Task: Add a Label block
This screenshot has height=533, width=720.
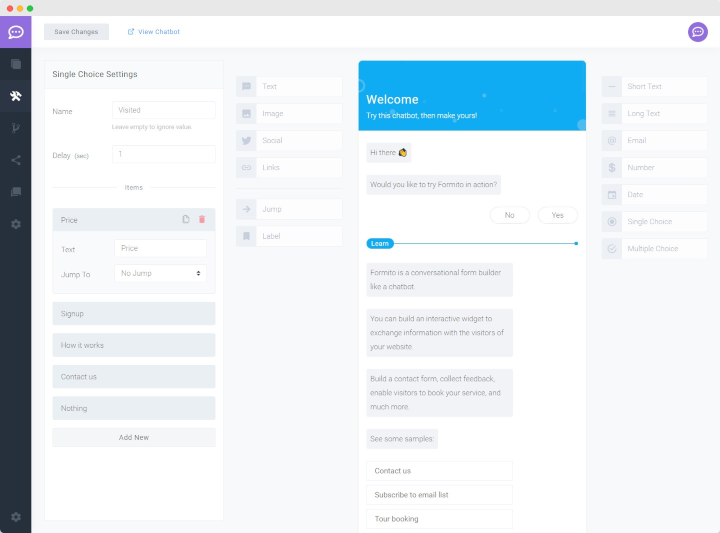Action: [x=289, y=236]
